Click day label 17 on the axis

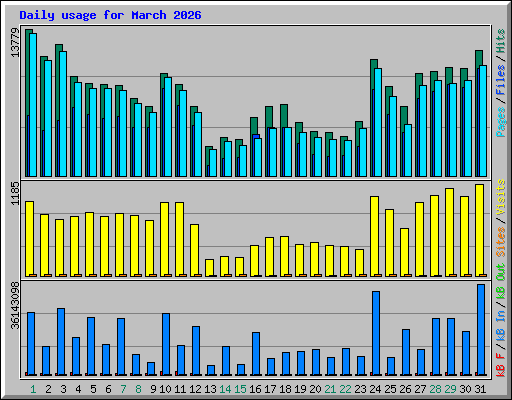tap(270, 389)
